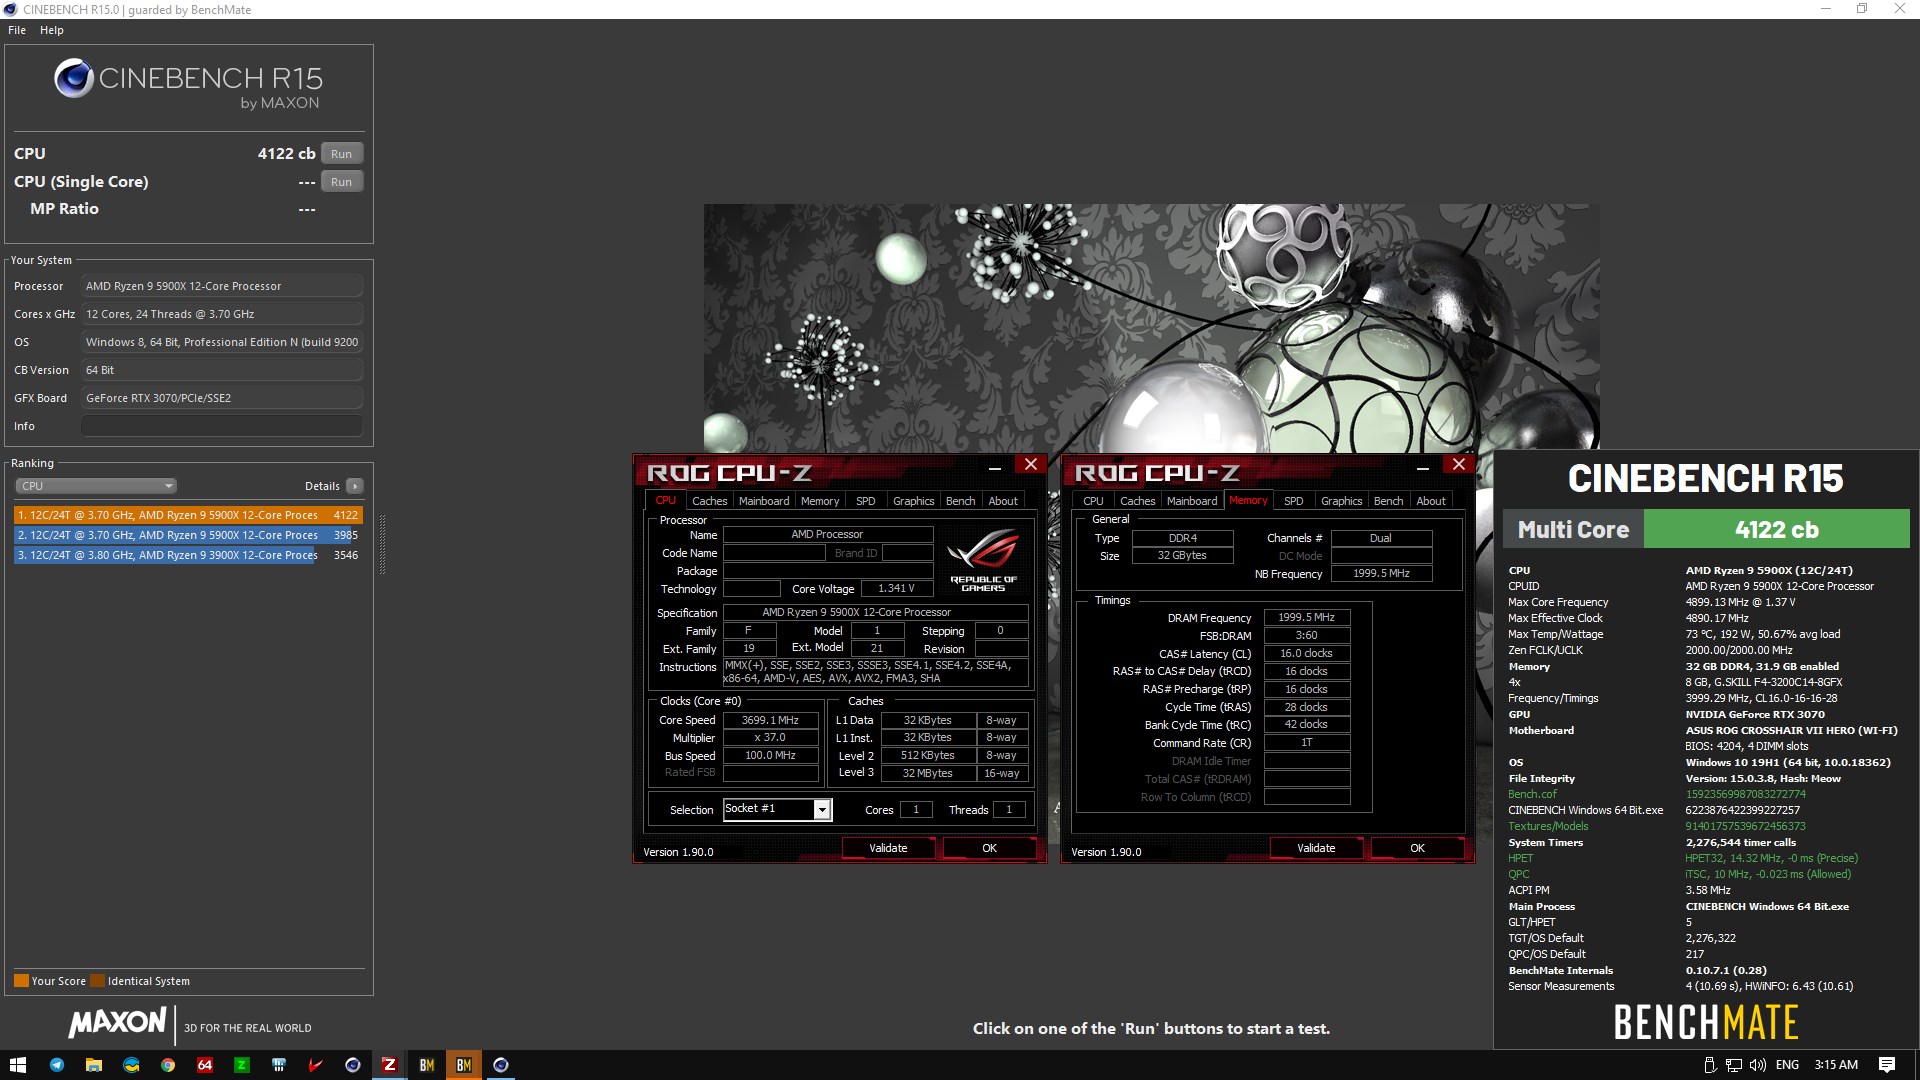Screen dimensions: 1920x1080
Task: Click the ENG language indicator
Action: click(x=1787, y=1065)
